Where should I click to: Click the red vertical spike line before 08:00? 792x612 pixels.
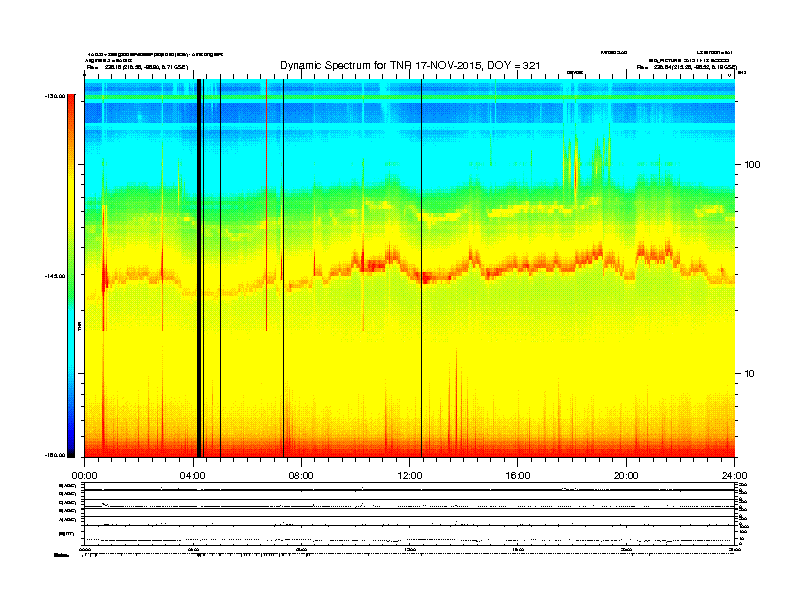pyautogui.click(x=267, y=205)
